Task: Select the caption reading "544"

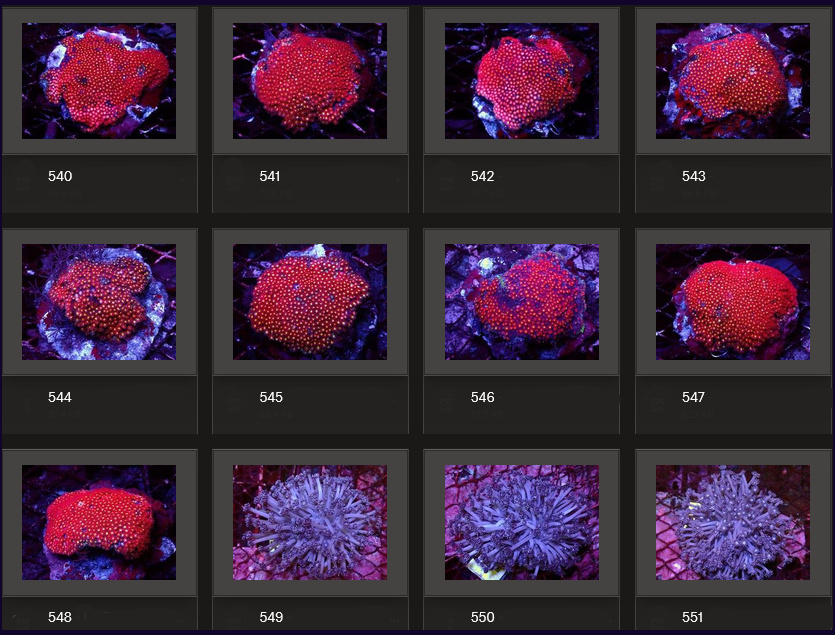Action: pyautogui.click(x=60, y=397)
